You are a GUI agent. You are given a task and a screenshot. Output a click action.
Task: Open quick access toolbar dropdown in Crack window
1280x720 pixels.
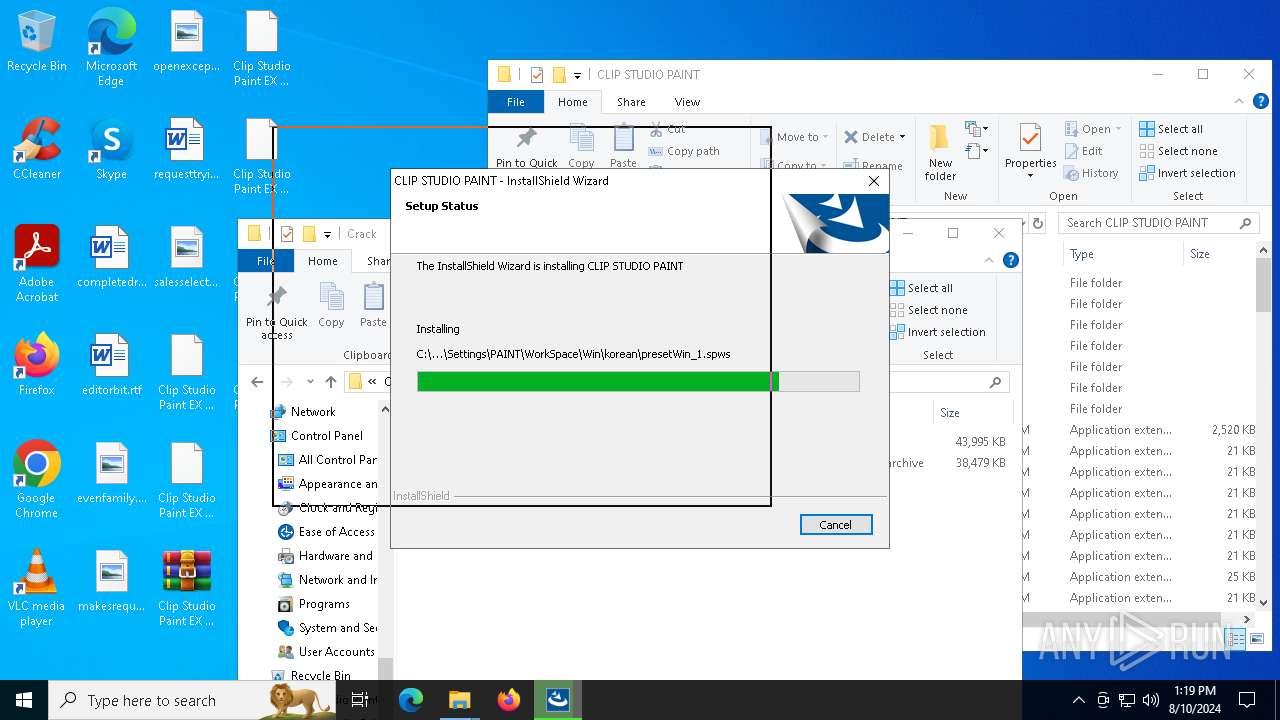tap(327, 234)
